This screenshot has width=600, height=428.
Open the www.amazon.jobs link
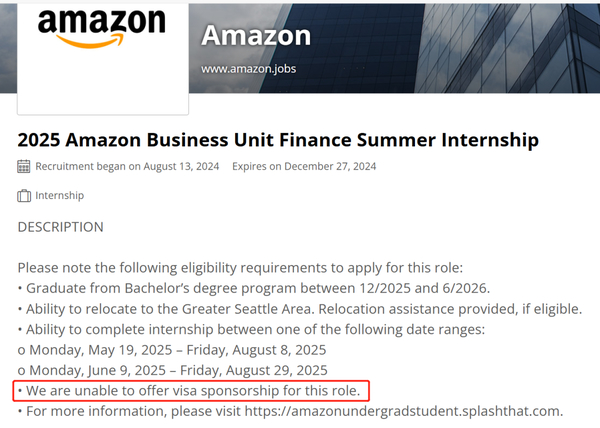click(x=249, y=69)
